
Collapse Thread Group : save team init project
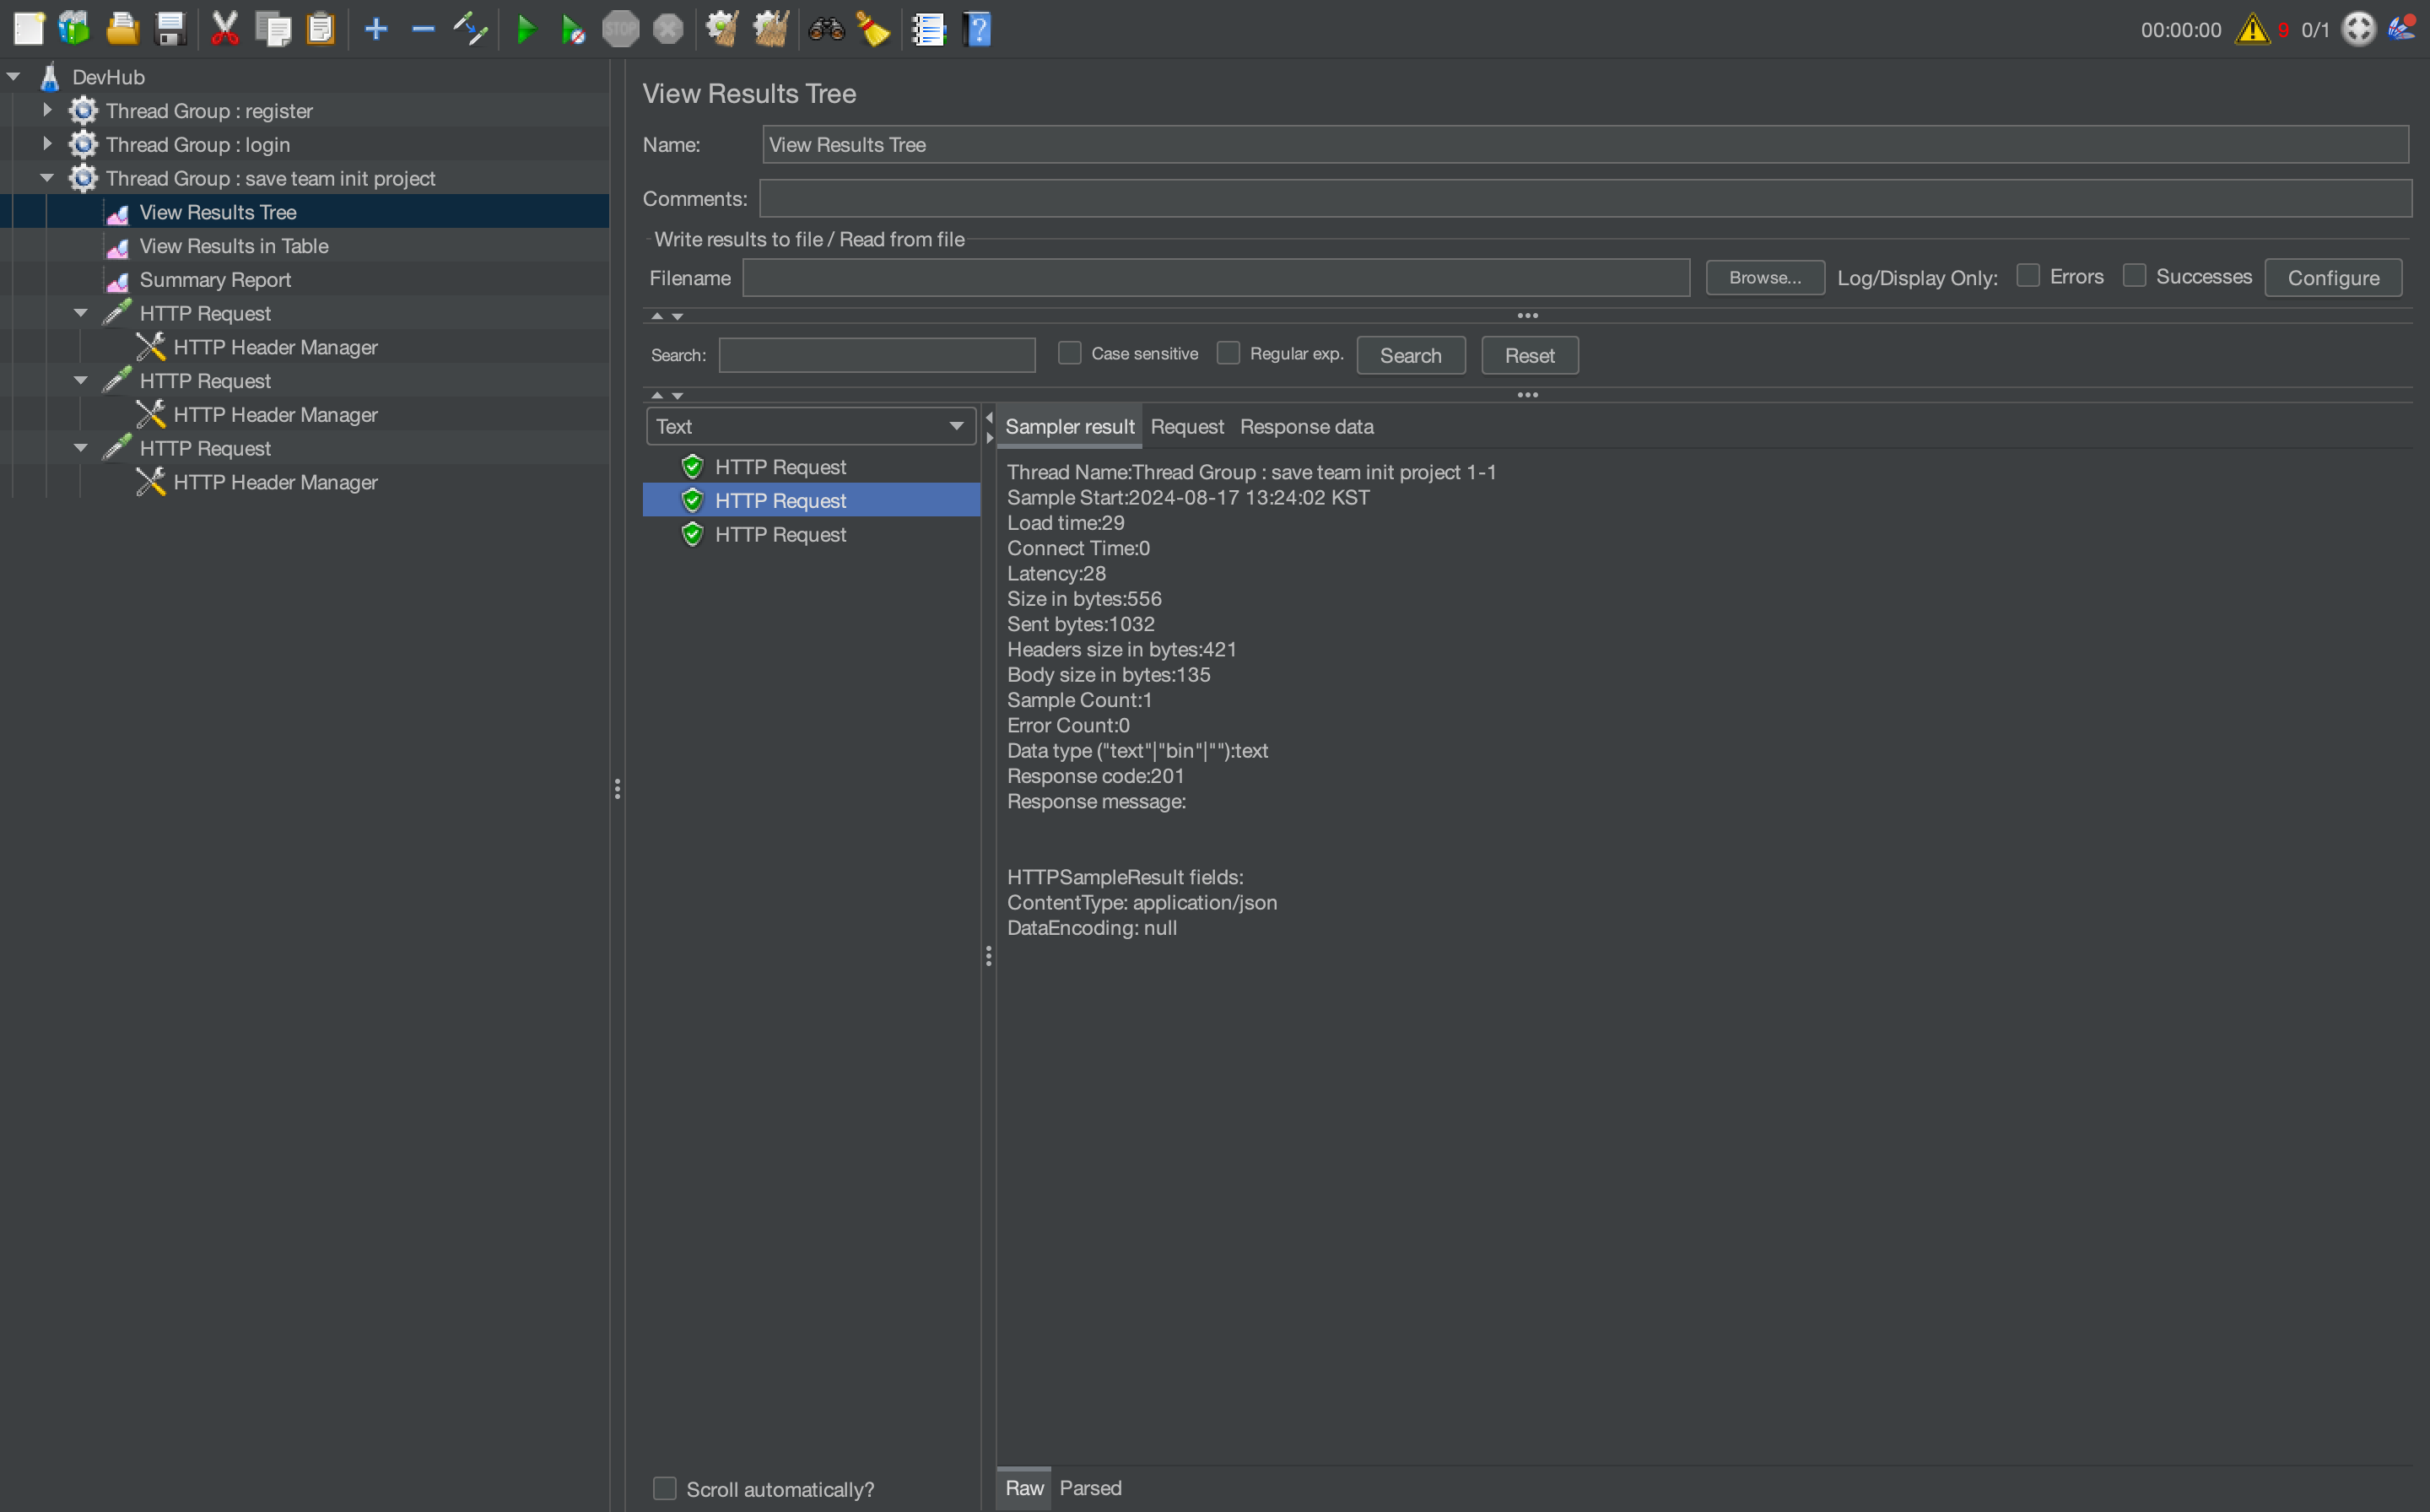47,178
